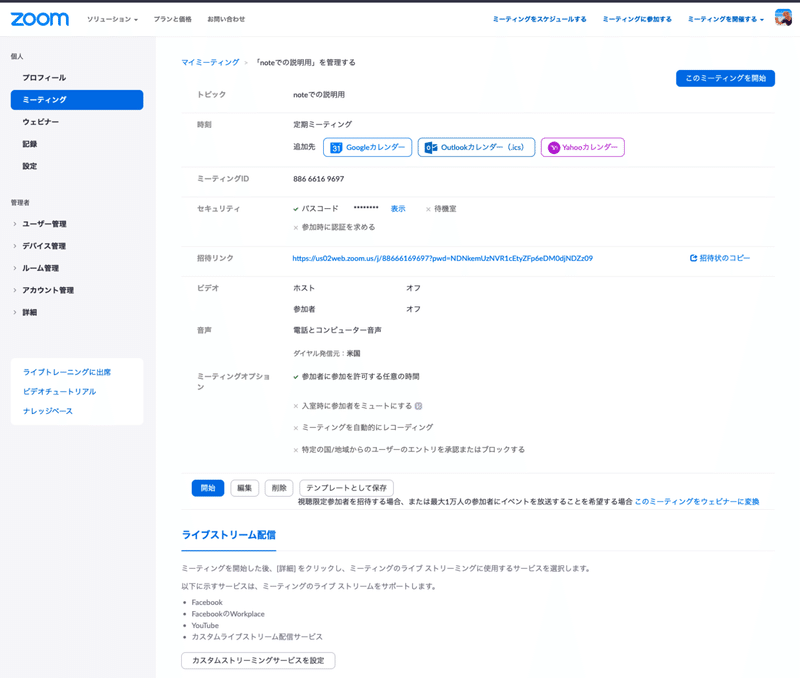The height and width of the screenshot is (678, 800).
Task: Expand ユーザー管理 in the sidebar
Action: point(44,224)
